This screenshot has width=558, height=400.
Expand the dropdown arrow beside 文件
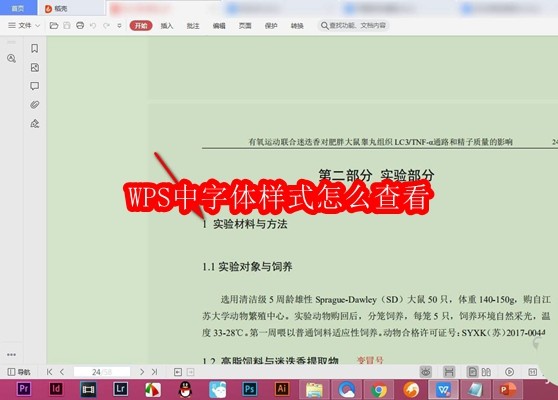38,26
